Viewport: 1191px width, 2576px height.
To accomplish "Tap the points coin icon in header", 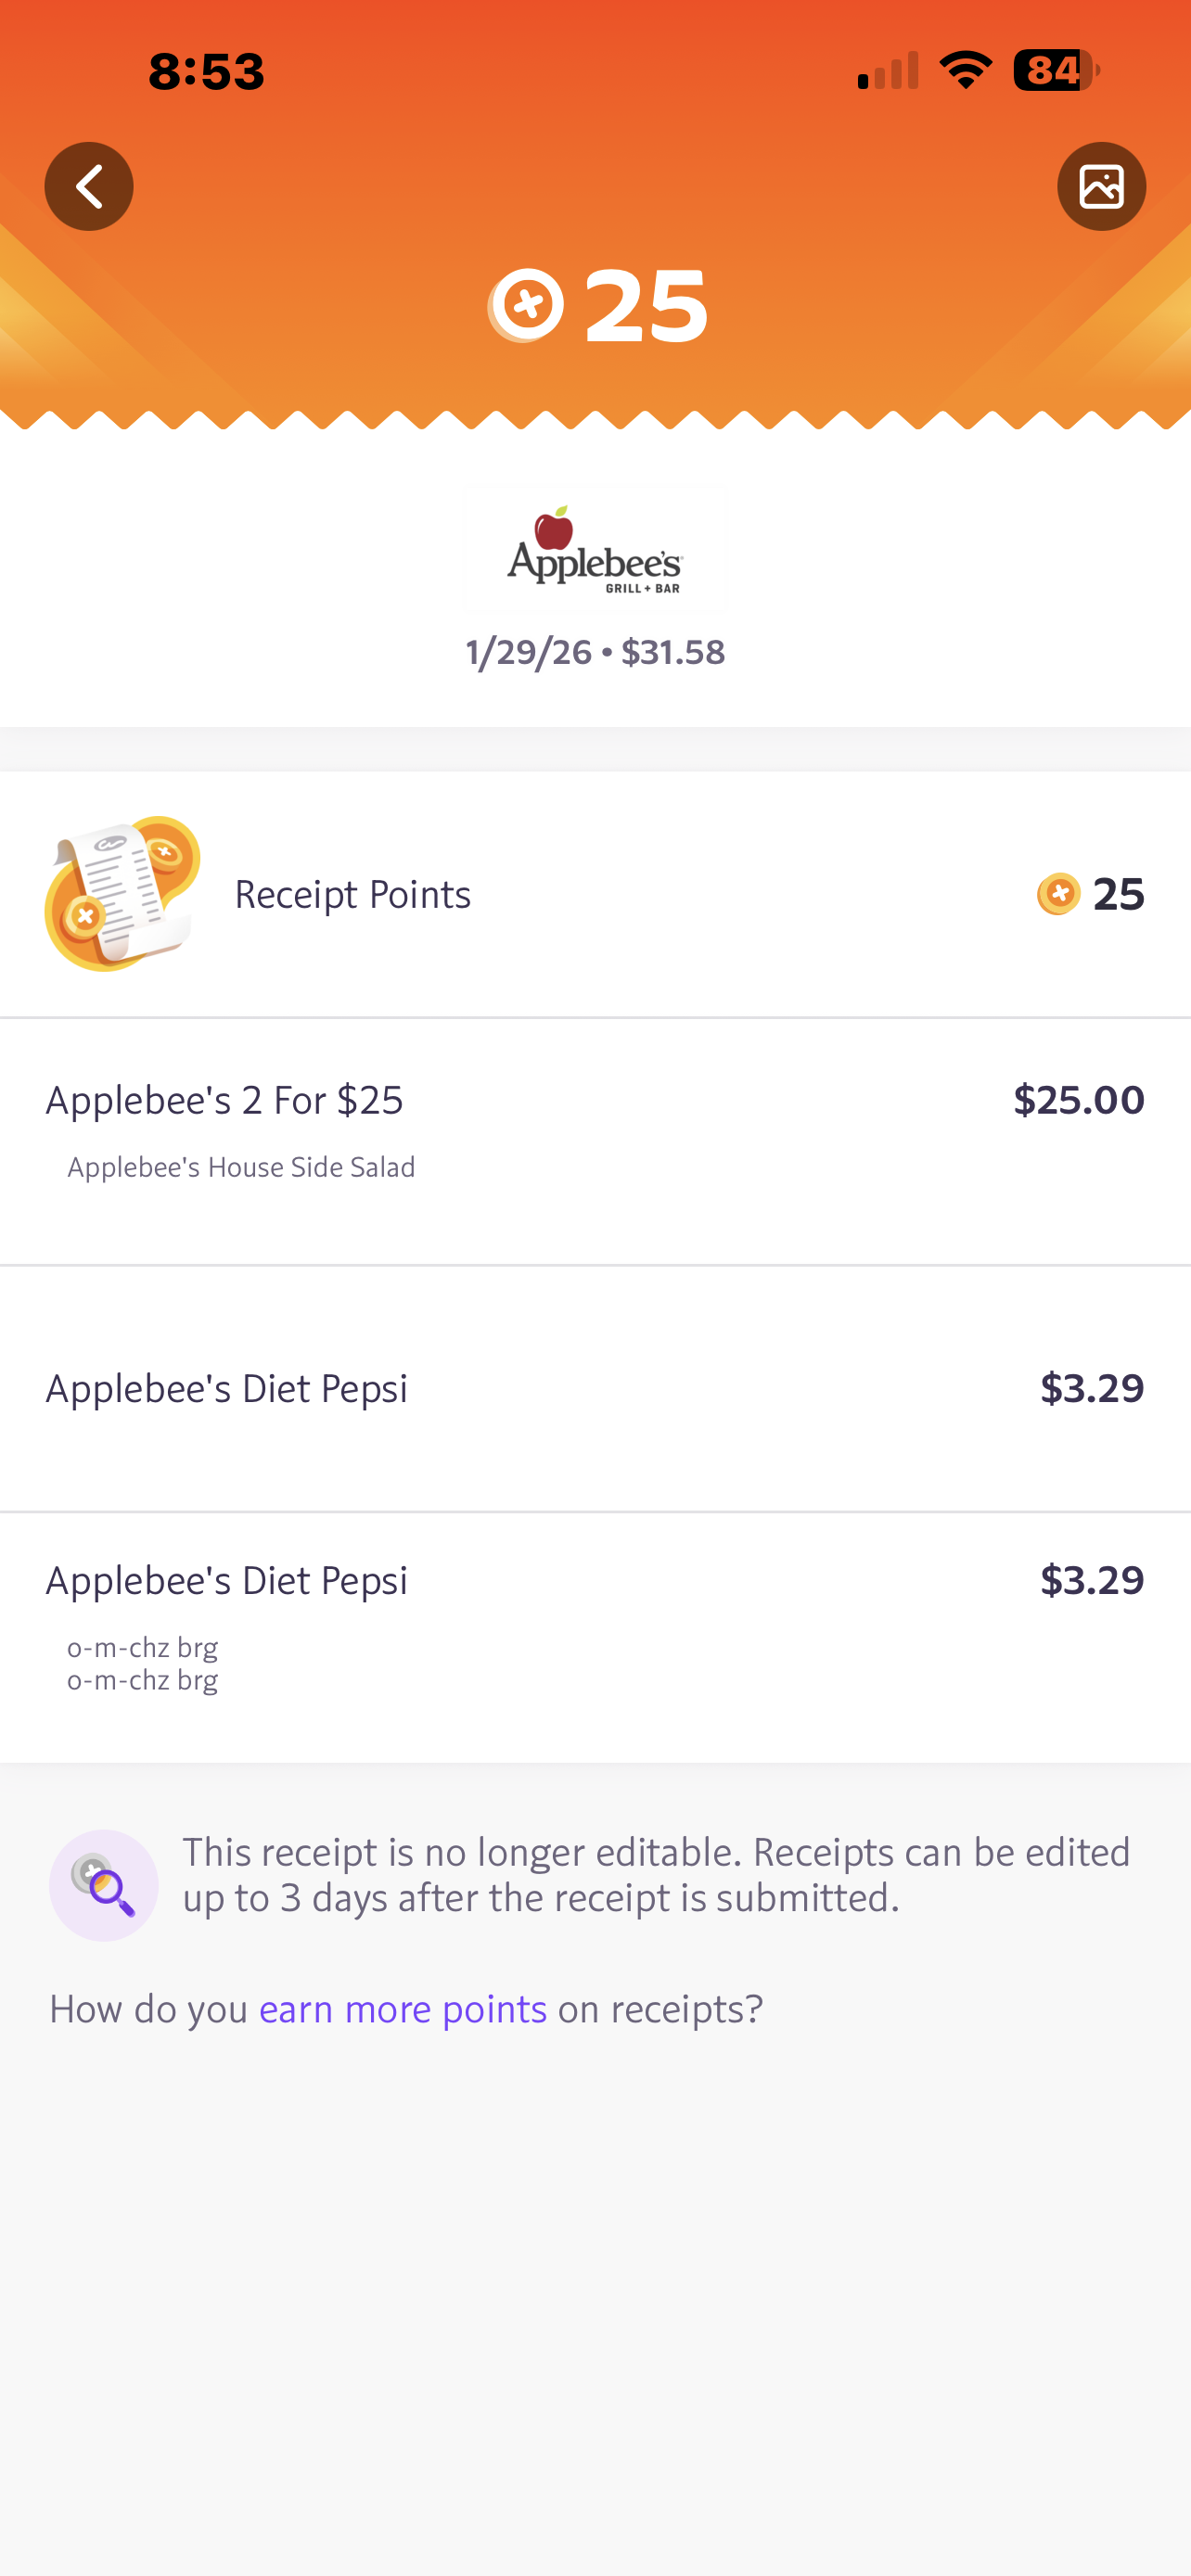I will (526, 305).
